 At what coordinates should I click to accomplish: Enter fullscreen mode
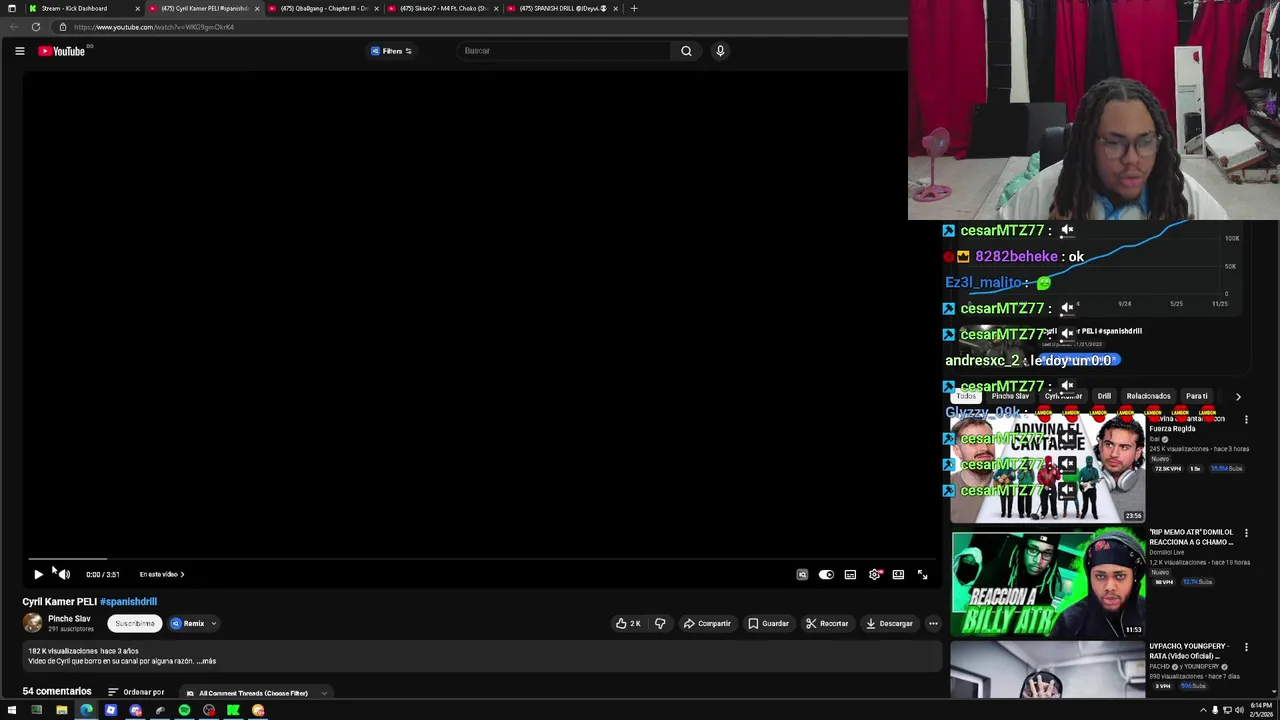[922, 574]
